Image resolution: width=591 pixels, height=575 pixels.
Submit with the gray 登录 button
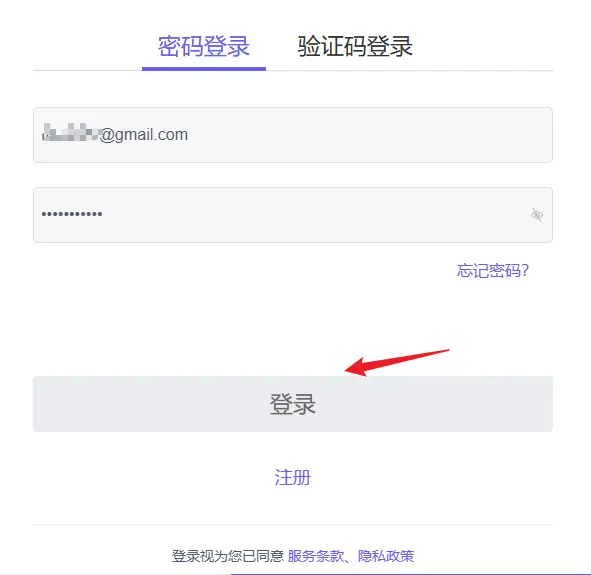[293, 404]
